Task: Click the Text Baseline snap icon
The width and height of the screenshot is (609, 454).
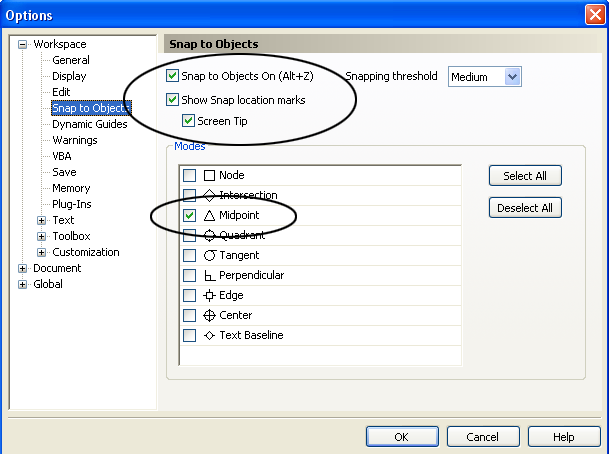Action: (x=209, y=335)
